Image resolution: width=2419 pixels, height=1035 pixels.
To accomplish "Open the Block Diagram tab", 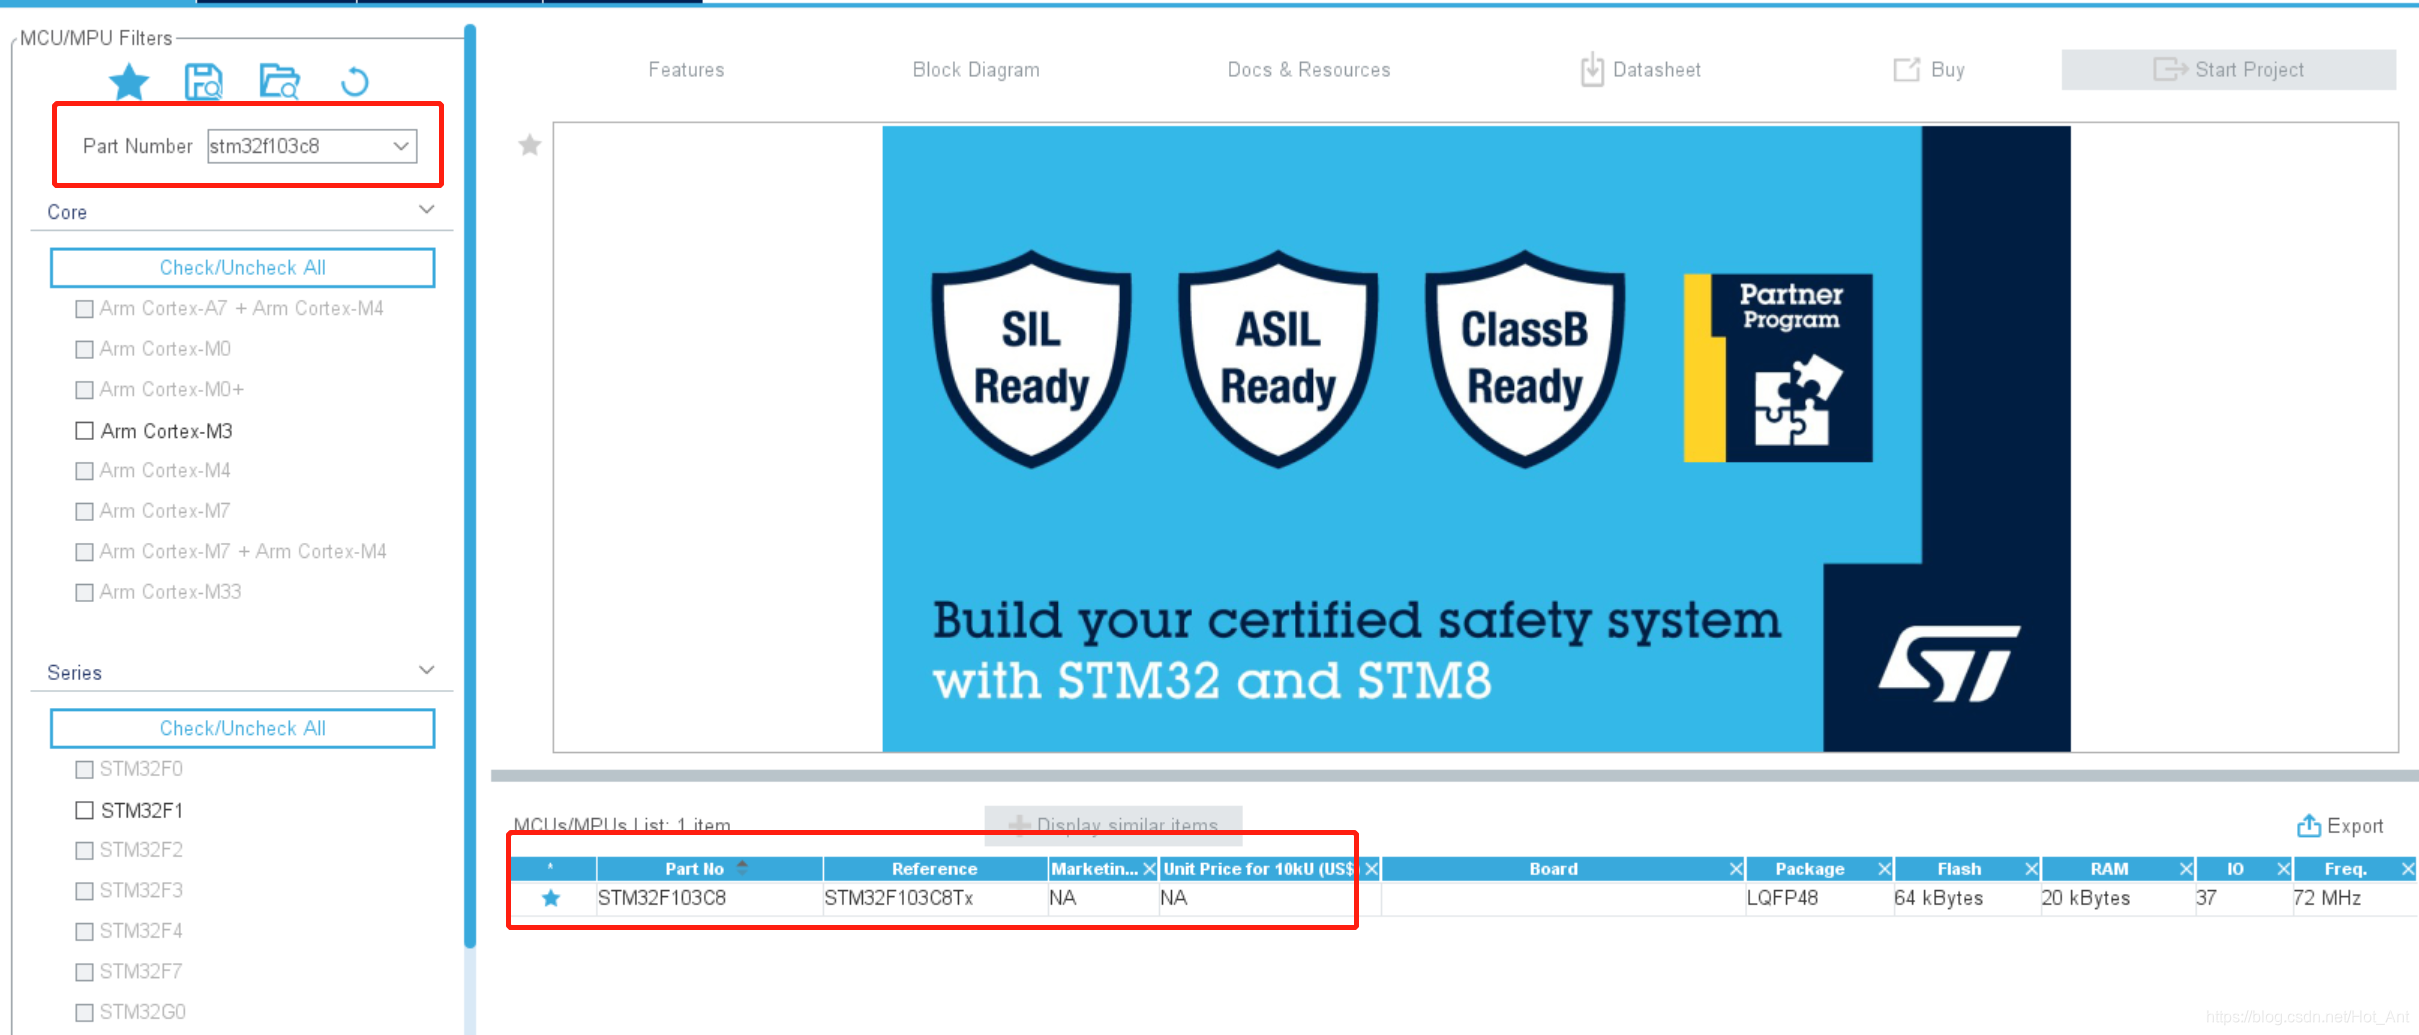I will tap(976, 70).
